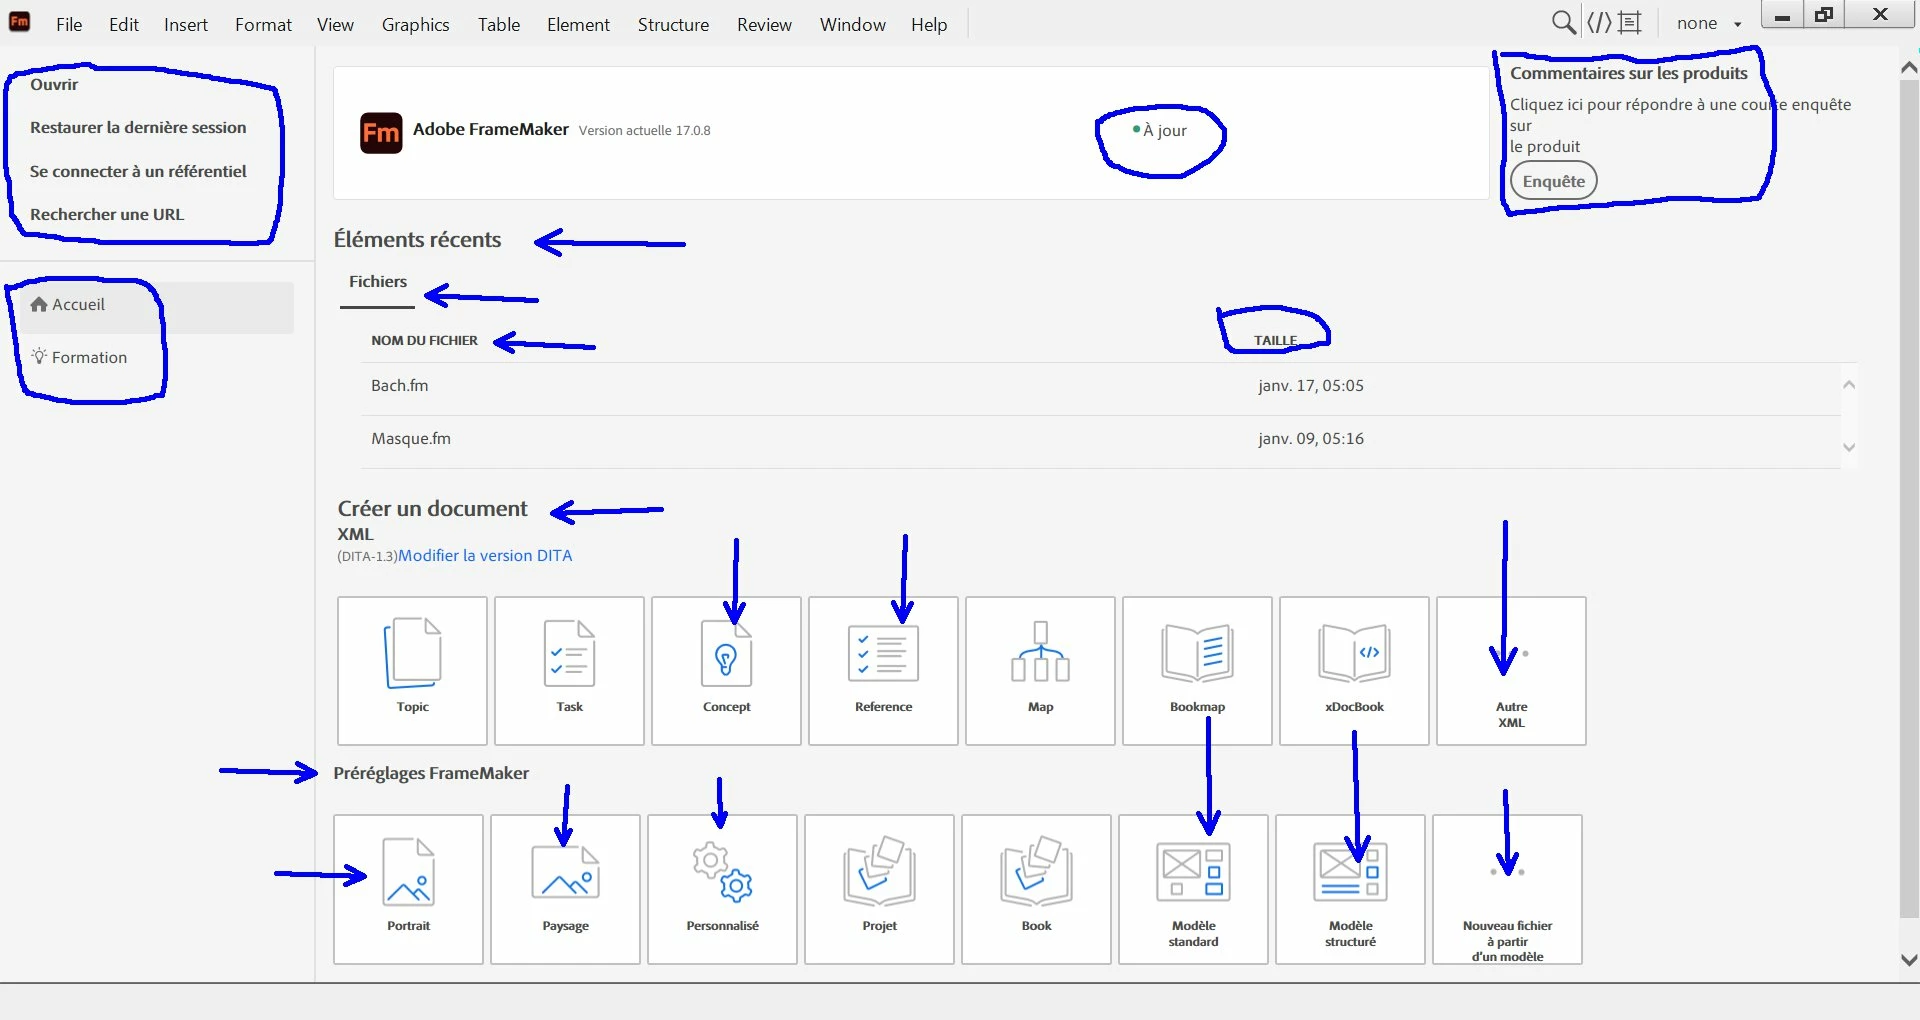Open the View menu
1920x1020 pixels.
pos(335,24)
